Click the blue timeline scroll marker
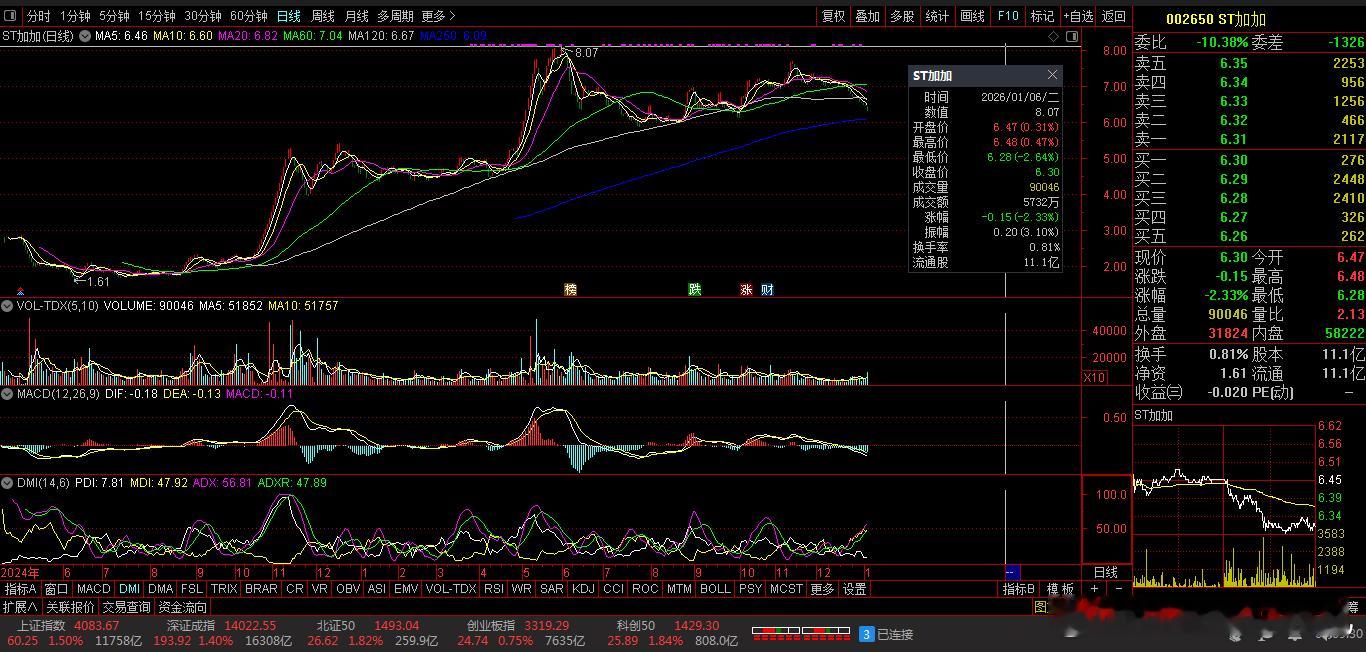Image resolution: width=1366 pixels, height=652 pixels. 1011,572
